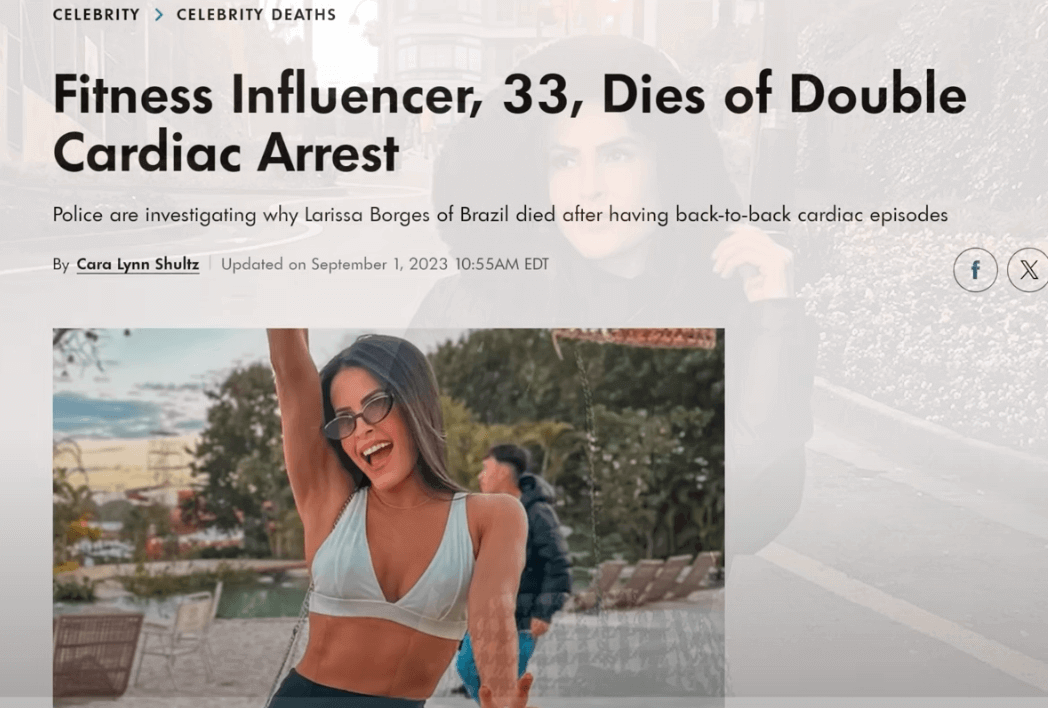Screen dimensions: 1048x708
Task: Select the police investigating subheading text
Action: pos(500,215)
